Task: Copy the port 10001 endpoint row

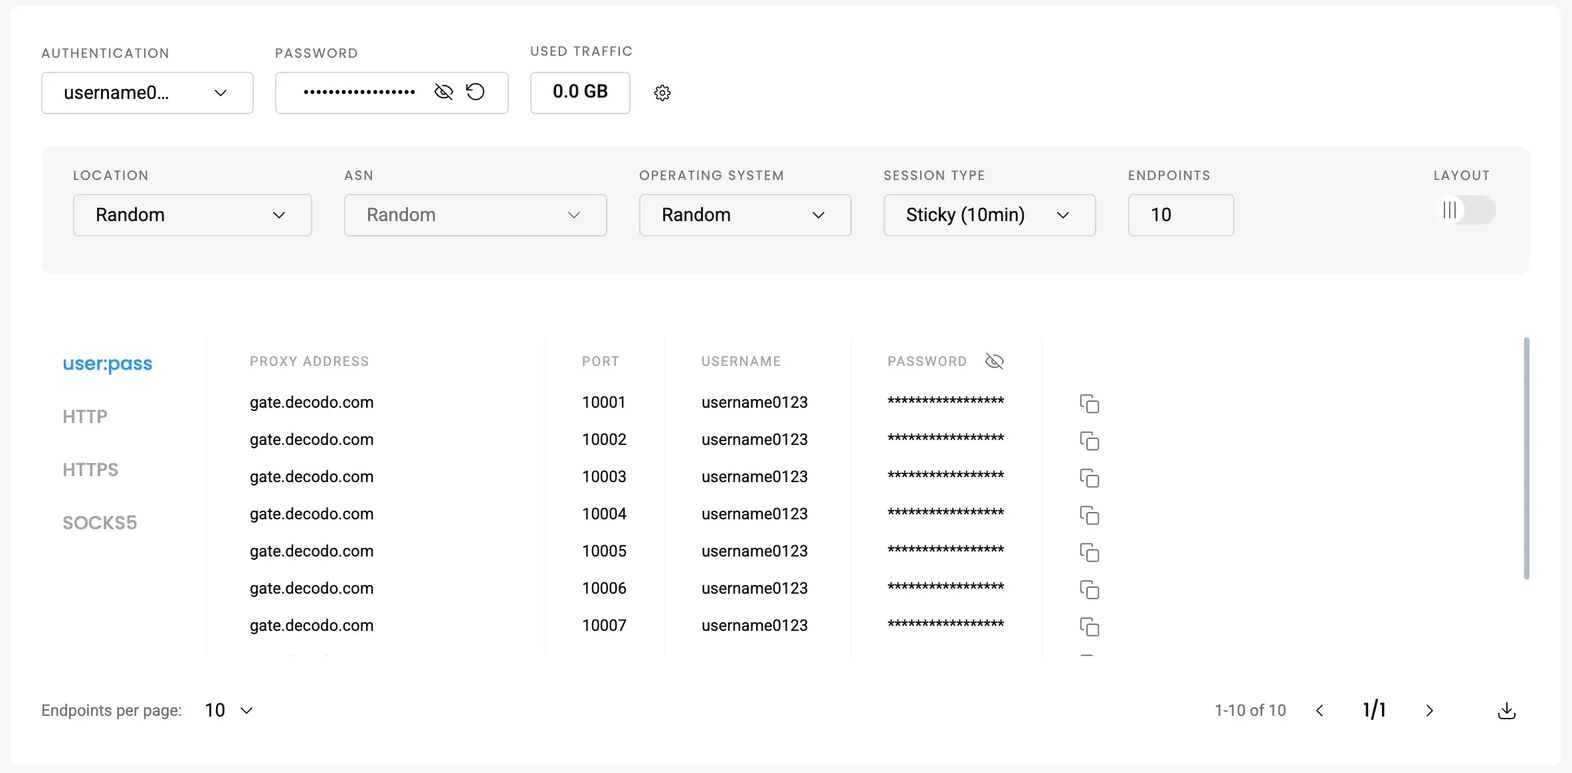Action: pos(1089,404)
